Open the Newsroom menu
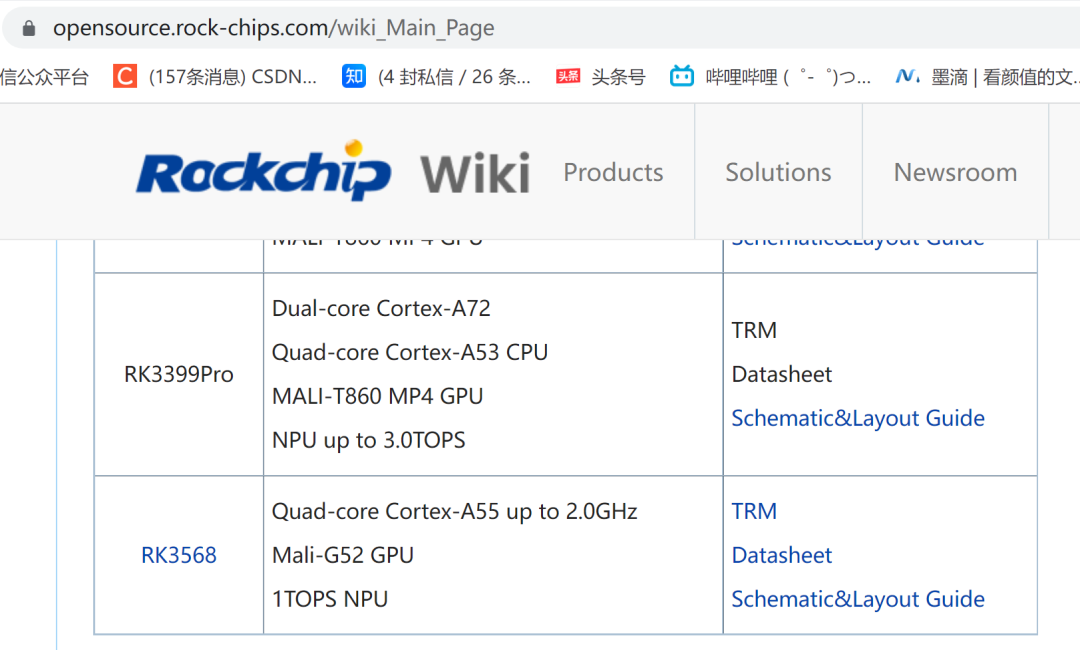This screenshot has height=650, width=1080. click(955, 172)
